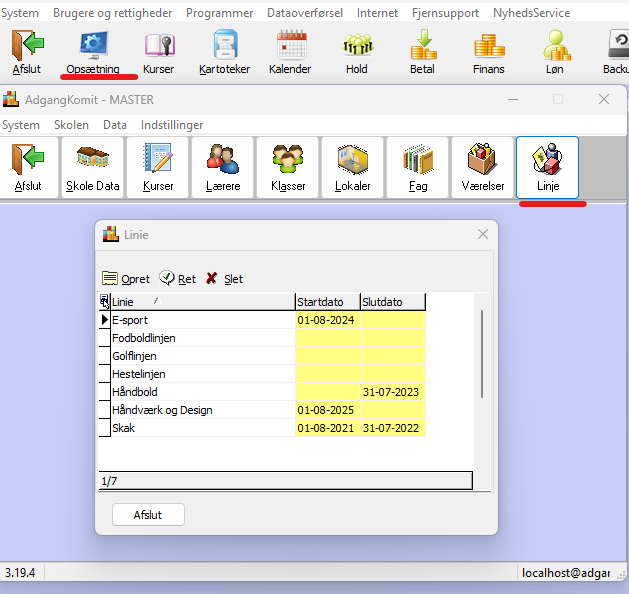Click the grid selector icon beside Linie header
629x594 pixels.
[x=104, y=301]
